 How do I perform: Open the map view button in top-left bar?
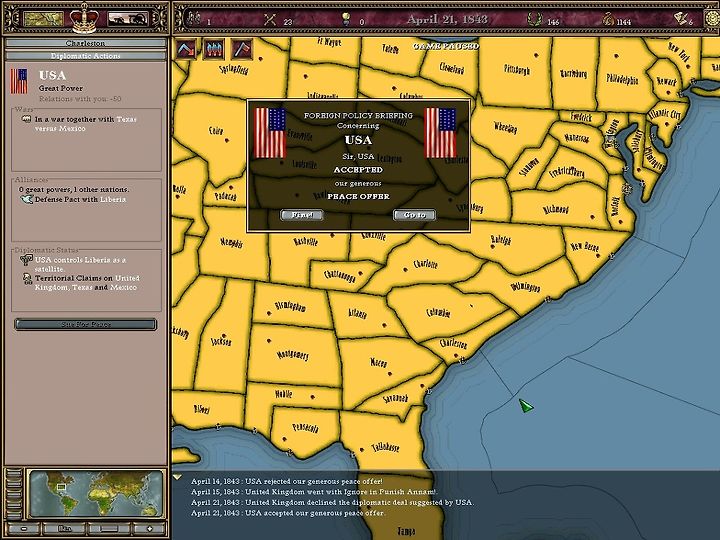[x=43, y=19]
